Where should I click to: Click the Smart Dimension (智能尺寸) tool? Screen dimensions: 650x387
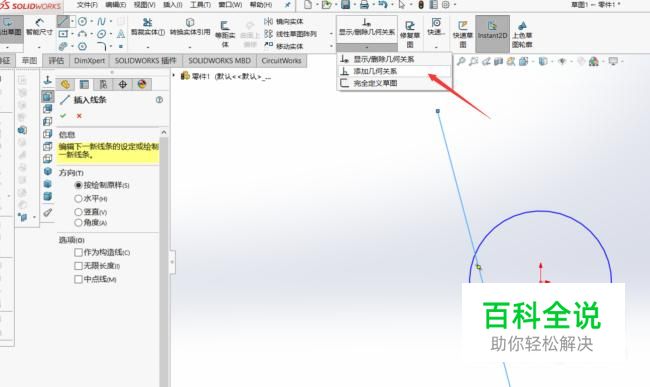pyautogui.click(x=39, y=27)
